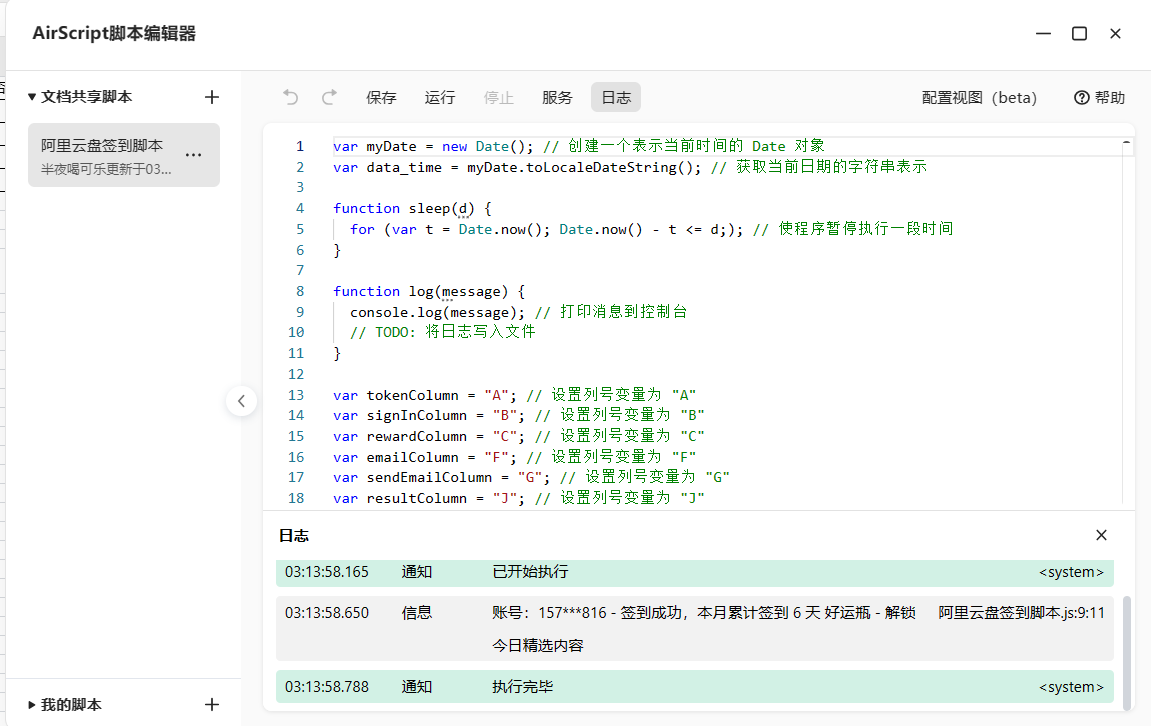Click the log panel vertical scrollbar
Viewport: 1151px width, 726px height.
pyautogui.click(x=1128, y=653)
